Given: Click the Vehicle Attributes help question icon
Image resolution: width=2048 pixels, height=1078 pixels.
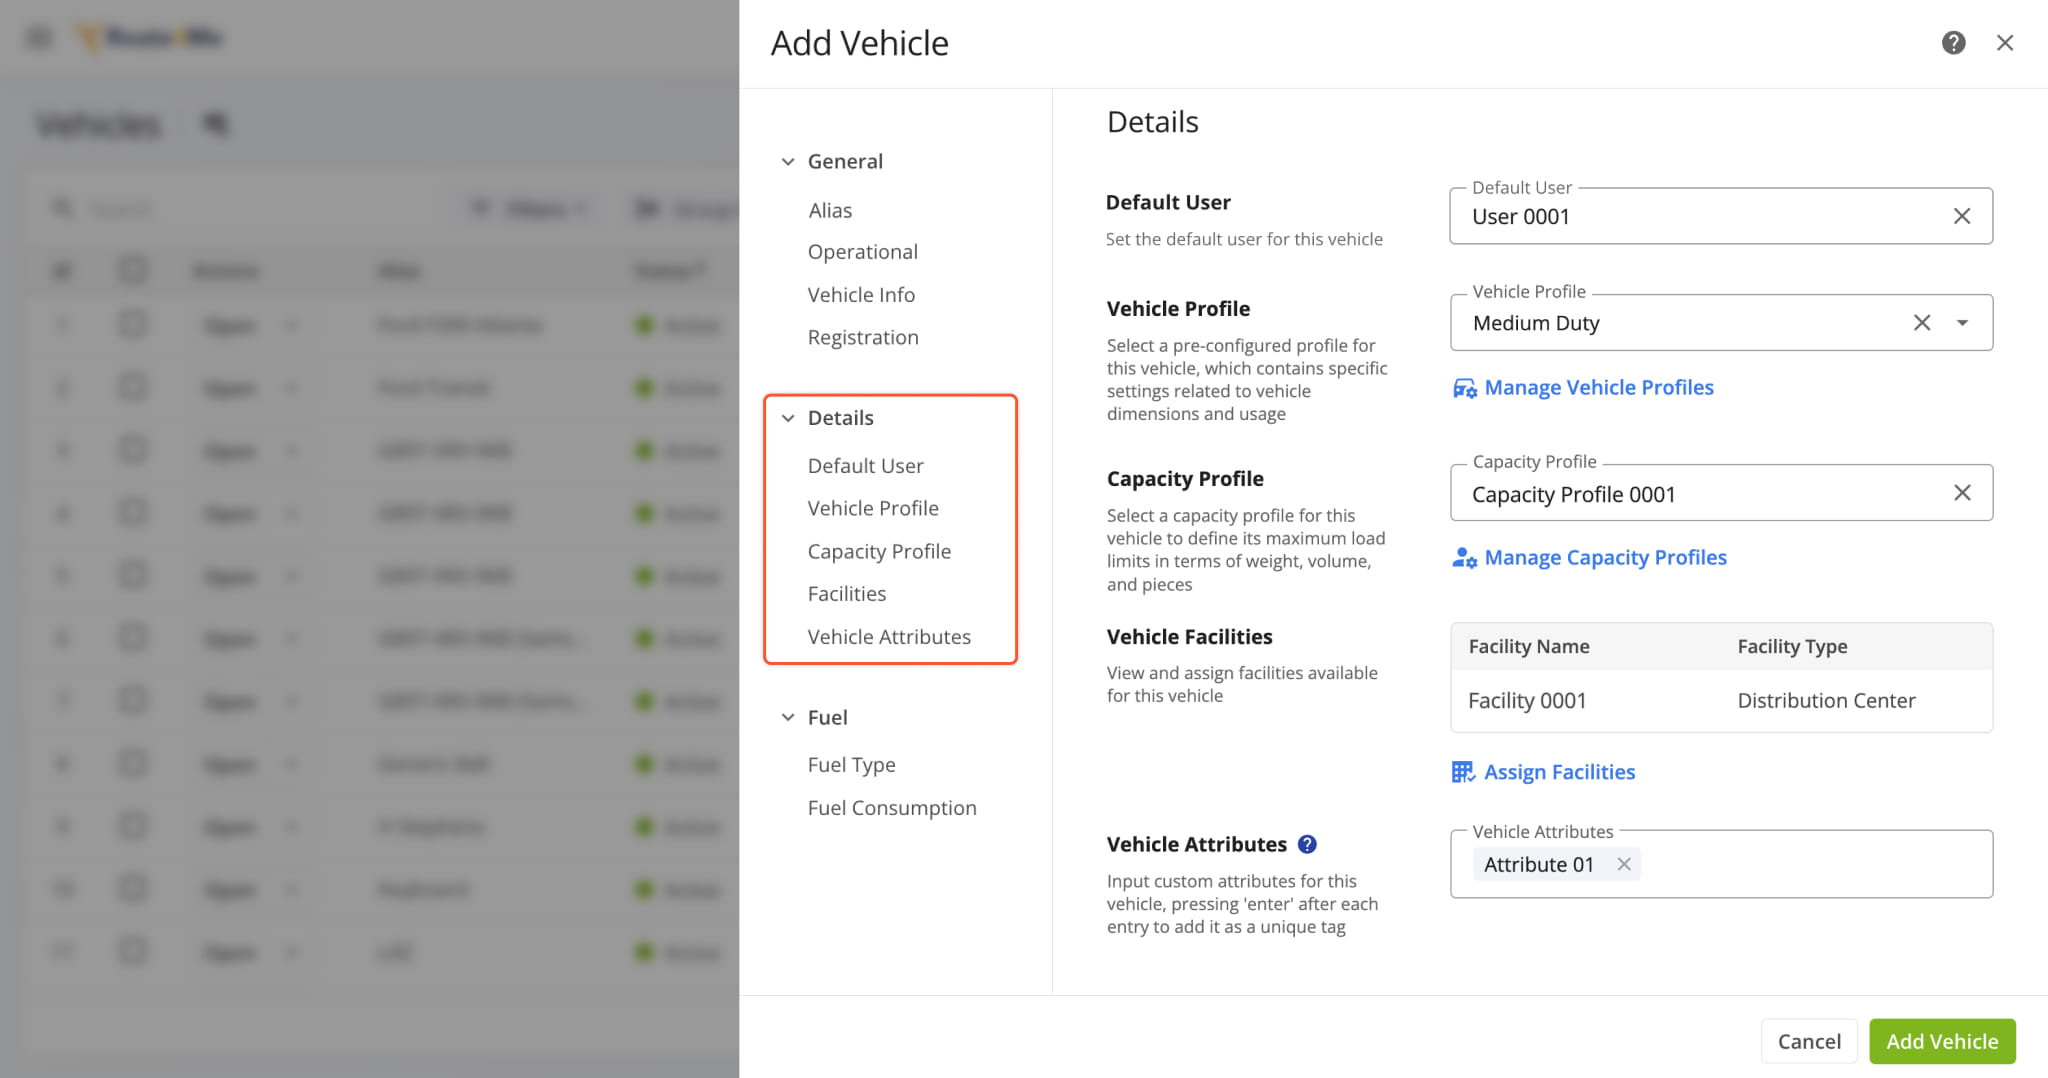Looking at the screenshot, I should tap(1307, 844).
